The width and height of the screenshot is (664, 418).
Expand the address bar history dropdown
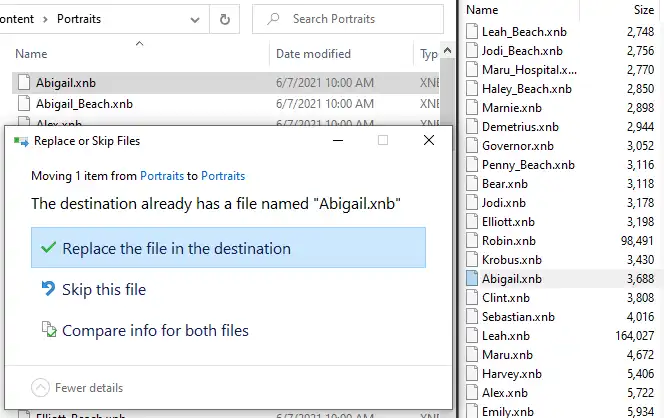(x=196, y=19)
